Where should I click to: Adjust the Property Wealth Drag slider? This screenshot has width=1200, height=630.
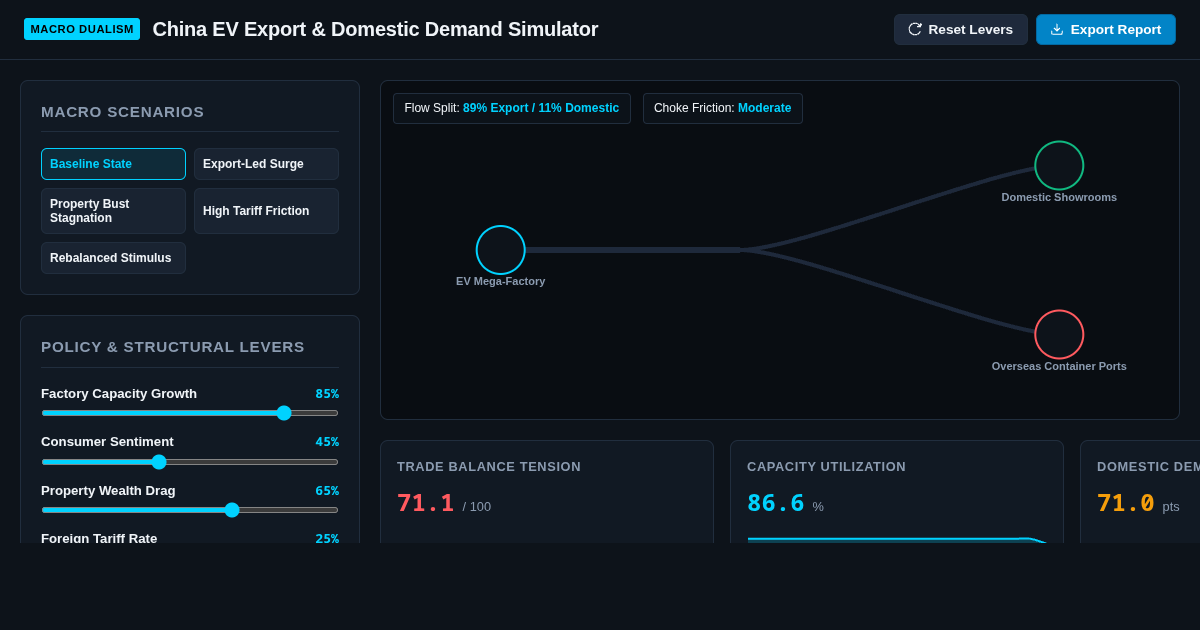(190, 510)
